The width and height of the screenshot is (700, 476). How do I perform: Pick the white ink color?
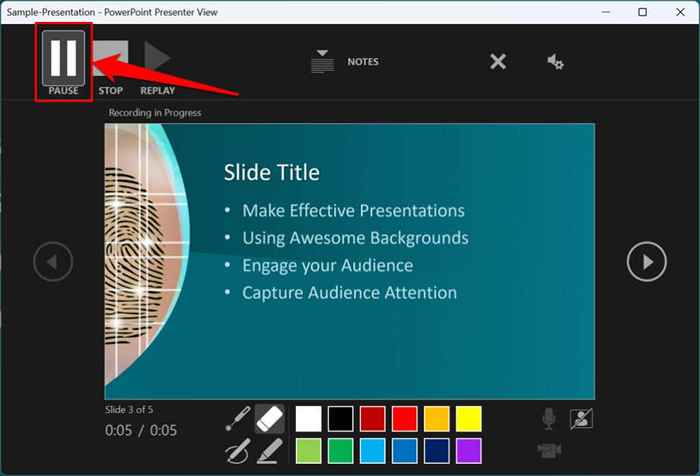308,418
